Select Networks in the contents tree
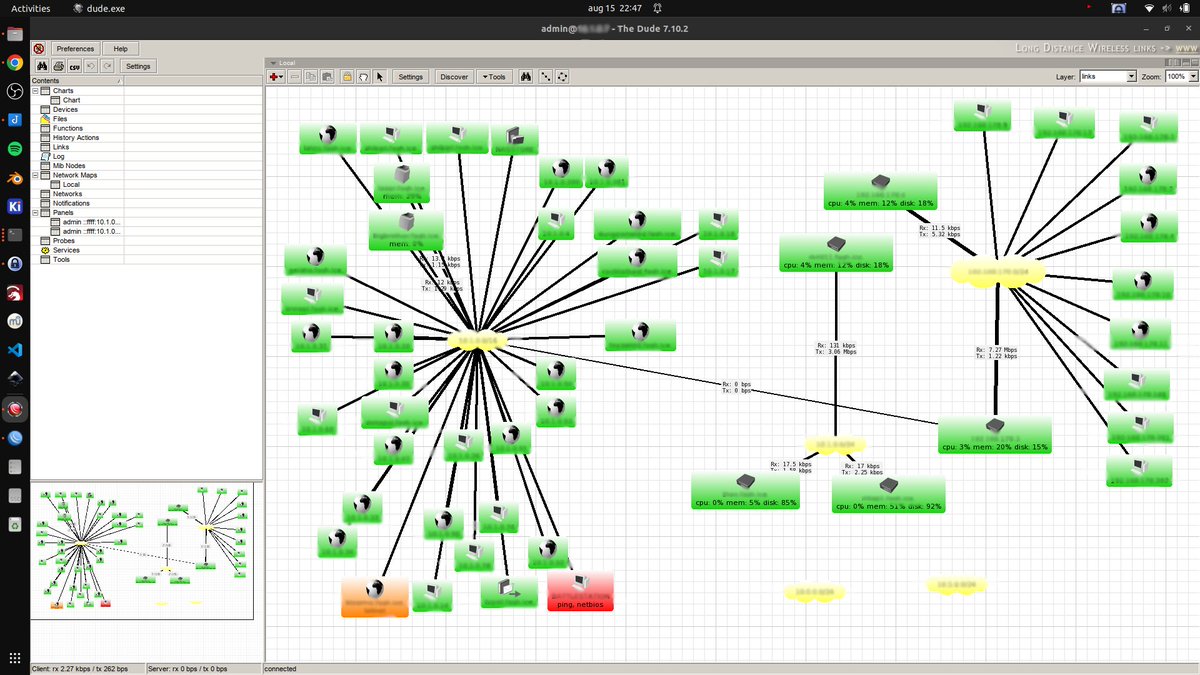This screenshot has height=675, width=1200. (67, 194)
